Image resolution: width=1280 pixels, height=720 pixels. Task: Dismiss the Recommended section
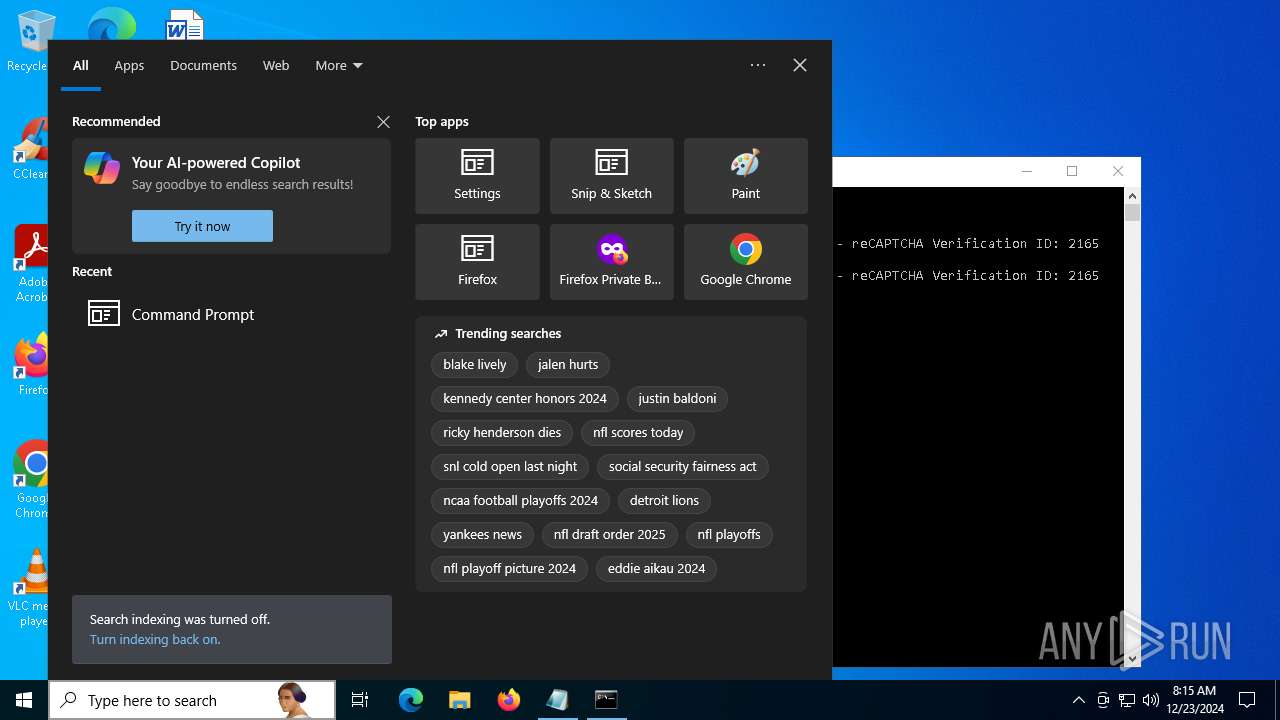point(383,122)
